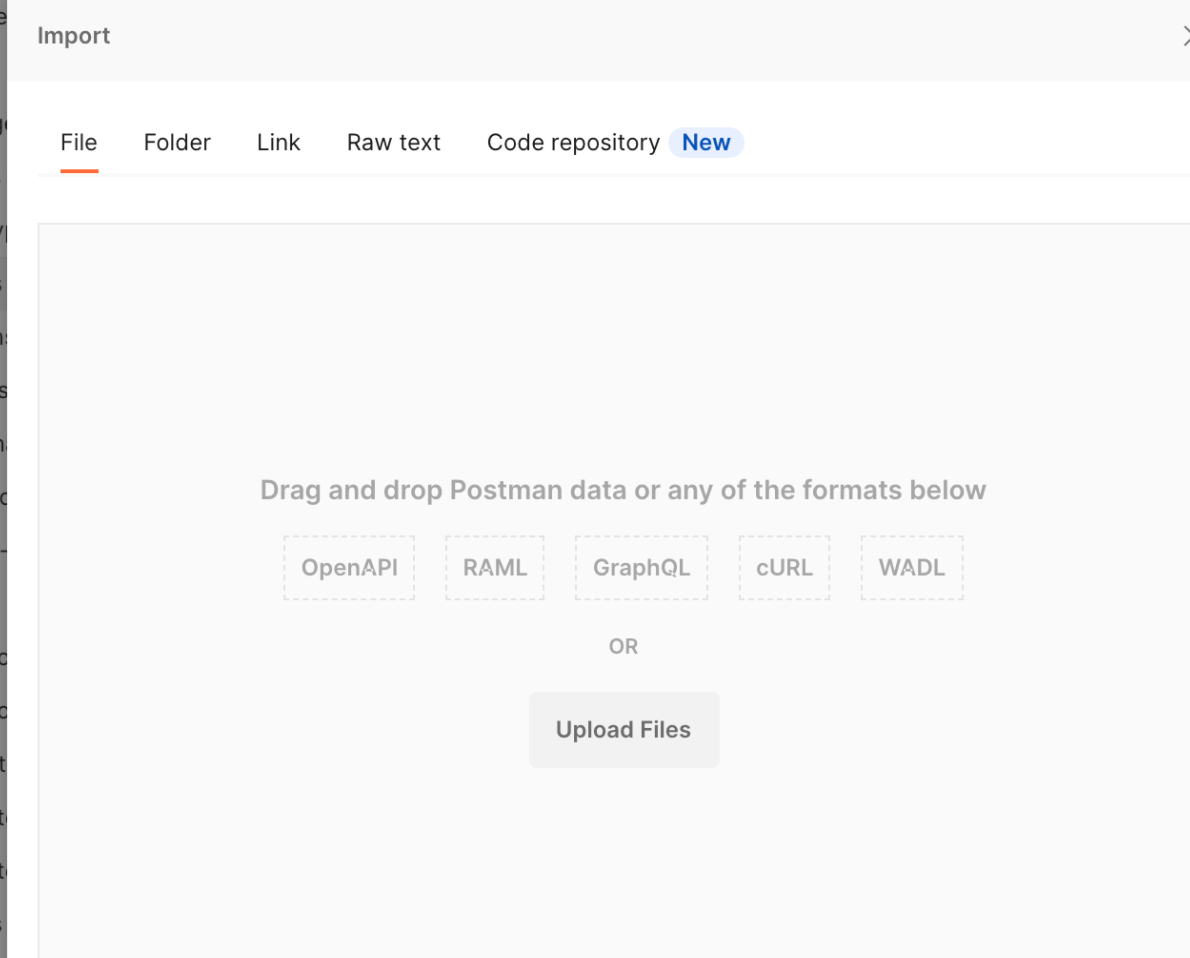The image size is (1190, 958).
Task: Open the Link import tab
Action: pyautogui.click(x=278, y=142)
